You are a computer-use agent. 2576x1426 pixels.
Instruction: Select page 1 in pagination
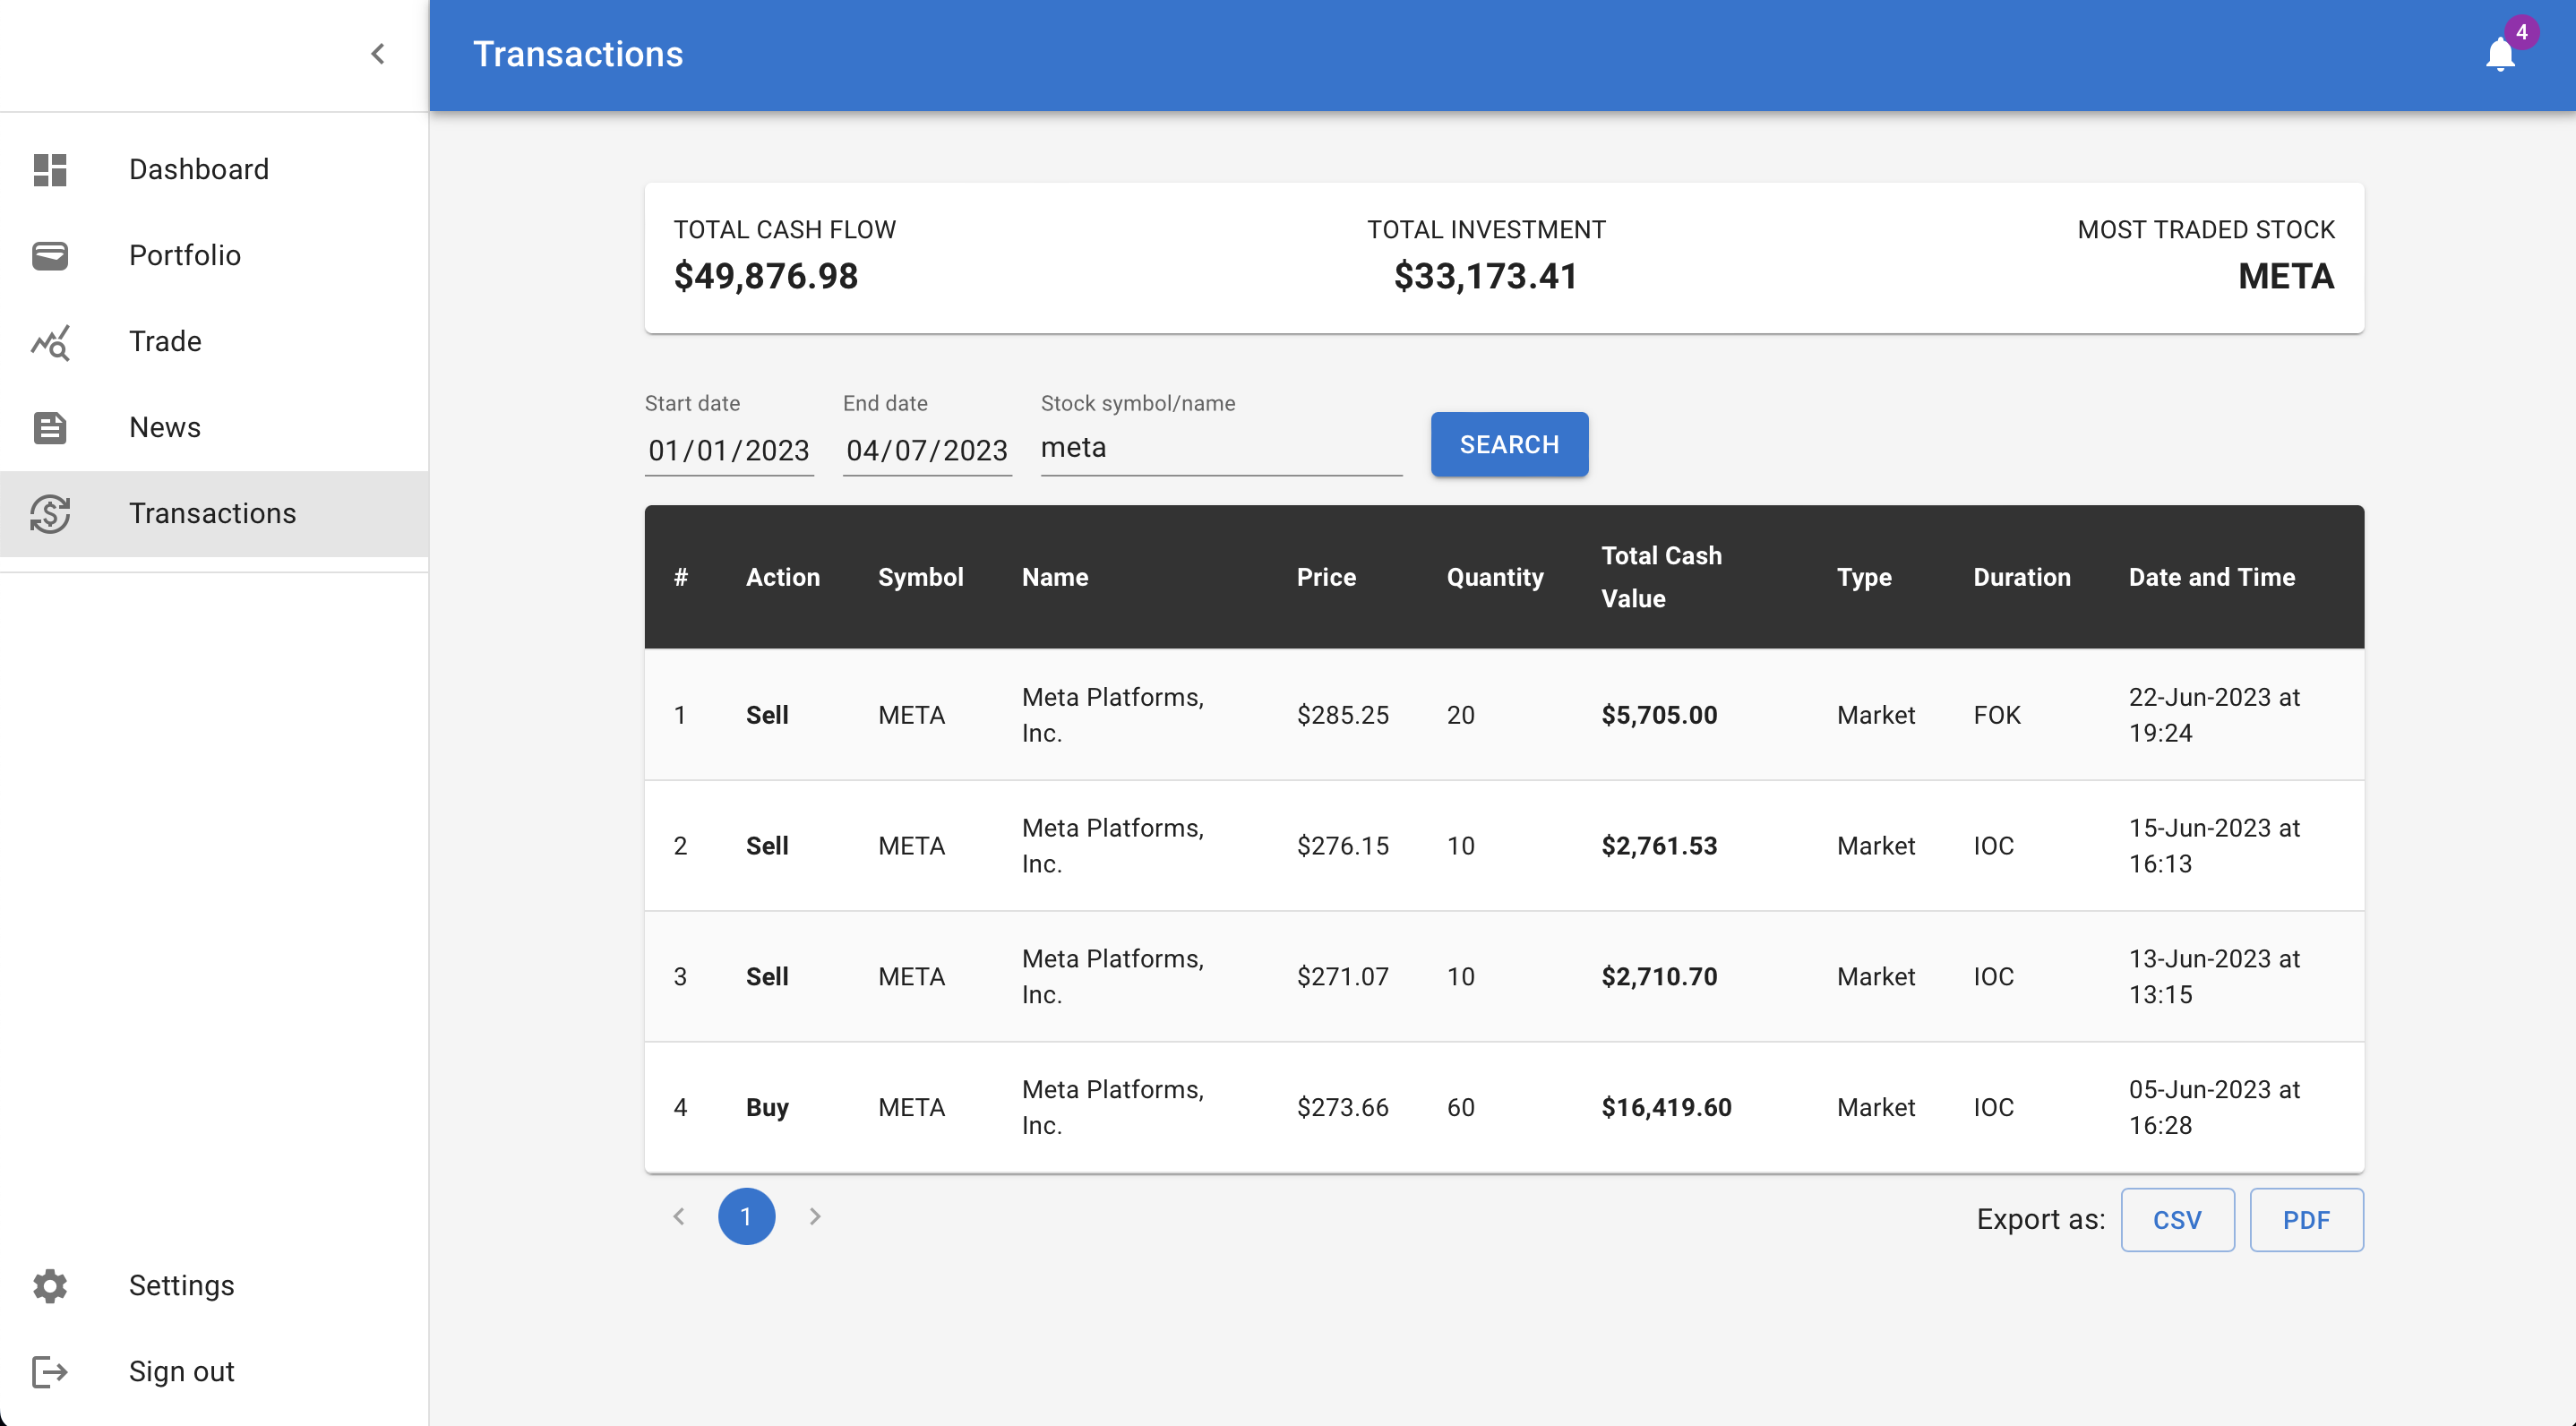point(746,1216)
